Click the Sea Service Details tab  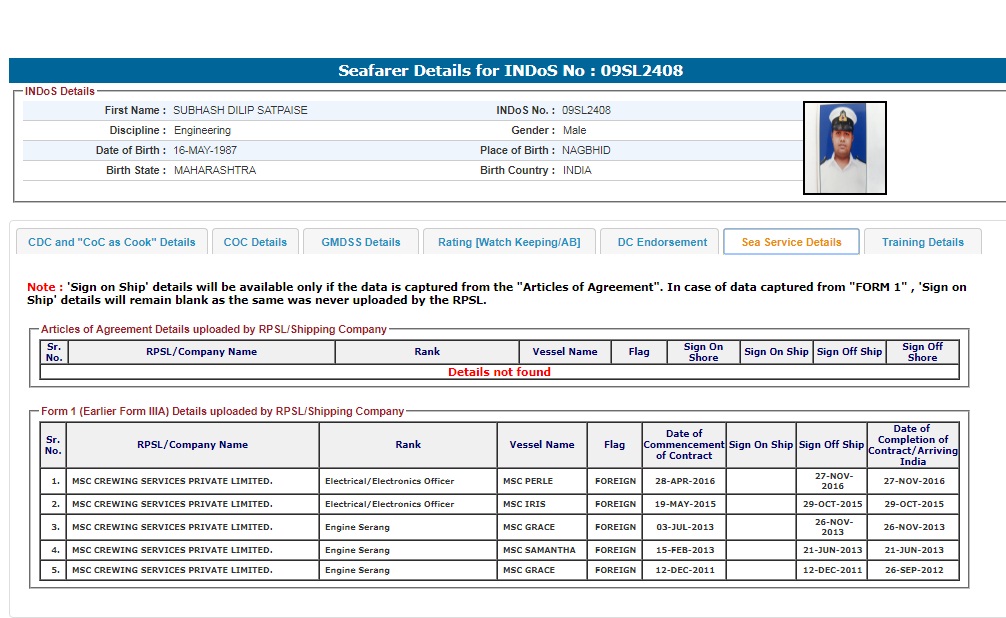click(x=791, y=242)
